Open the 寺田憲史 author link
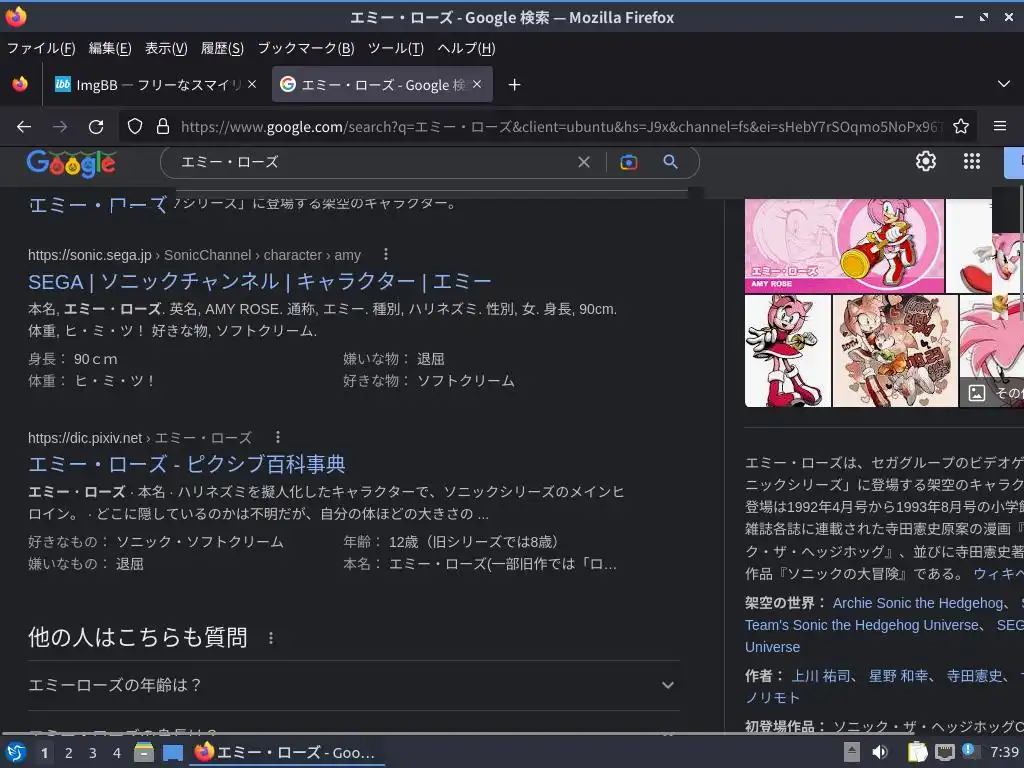 [x=975, y=677]
